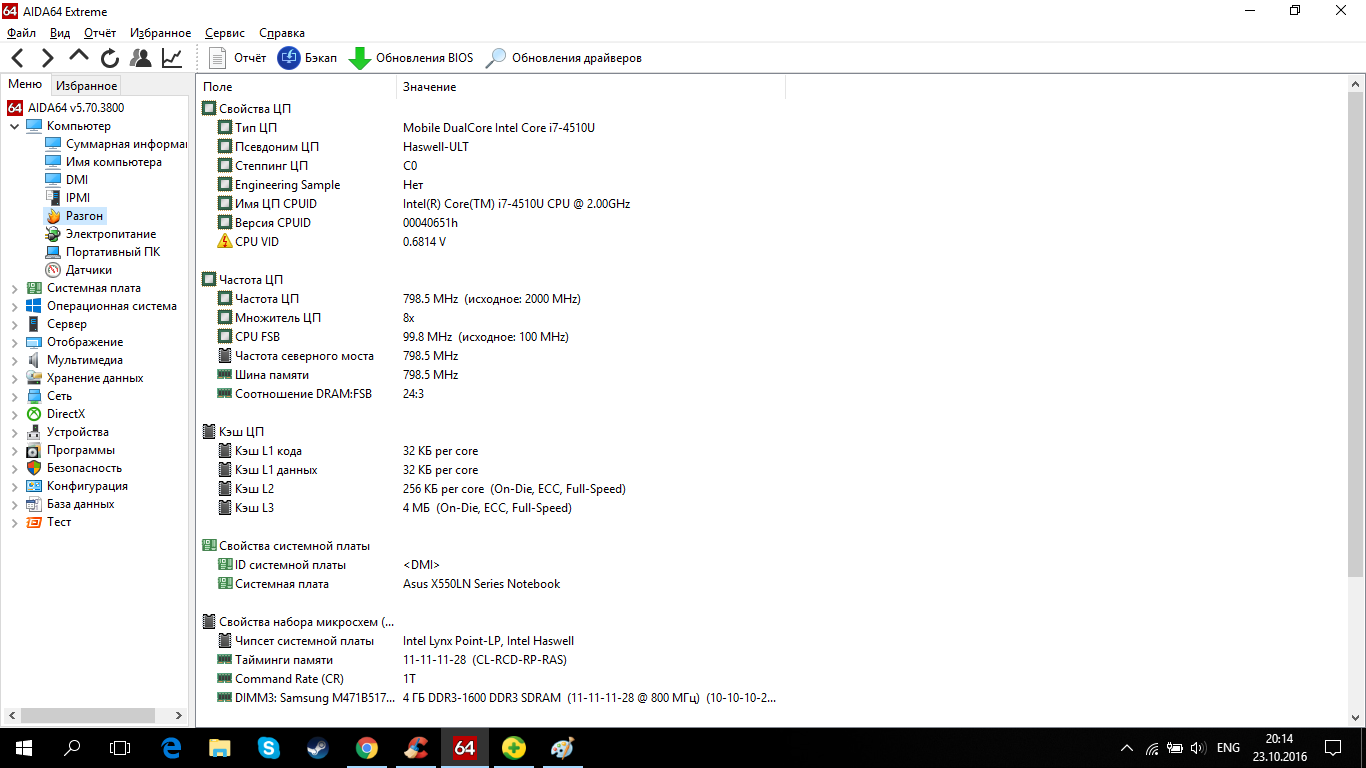Screen dimensions: 1366x768
Task: Open the Action Center notification icon
Action: (x=1332, y=747)
